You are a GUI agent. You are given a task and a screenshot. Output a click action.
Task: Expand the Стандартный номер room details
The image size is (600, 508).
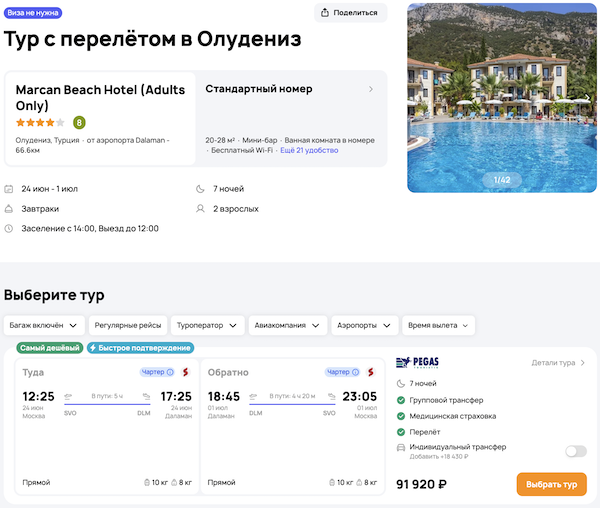coord(371,89)
